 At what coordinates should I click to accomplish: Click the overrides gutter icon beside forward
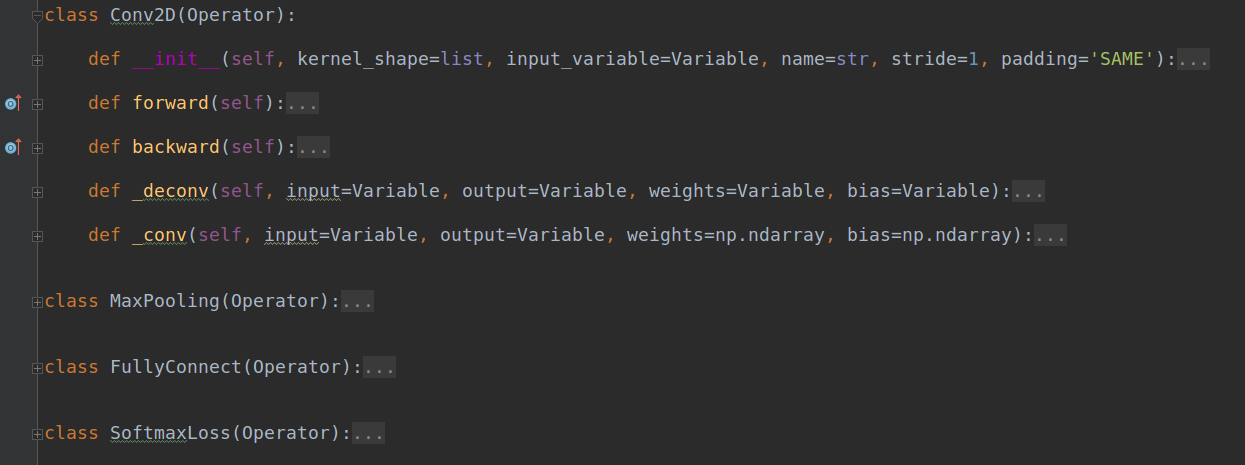click(x=12, y=103)
